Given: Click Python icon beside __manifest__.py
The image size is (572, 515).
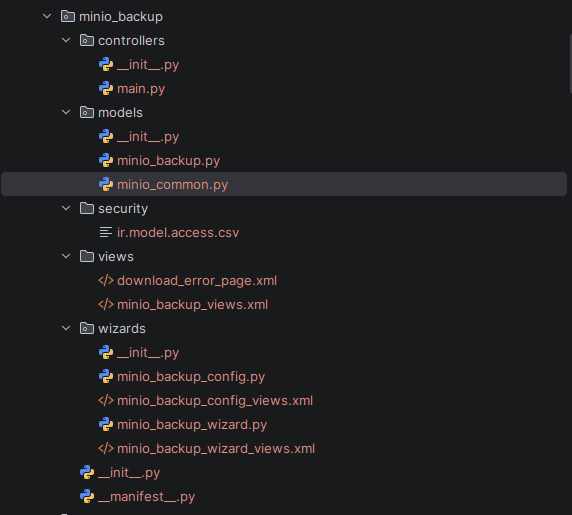Looking at the screenshot, I should [87, 496].
